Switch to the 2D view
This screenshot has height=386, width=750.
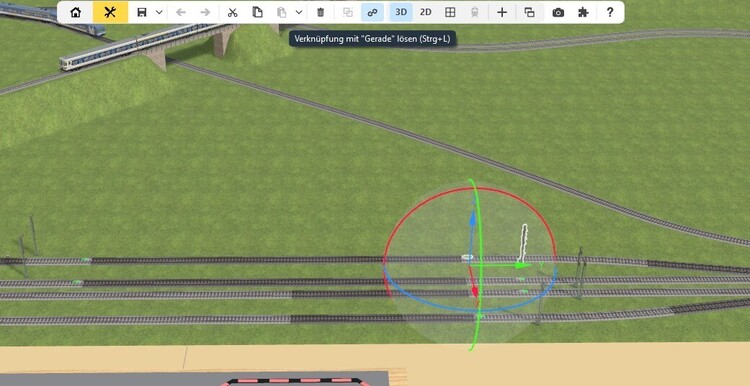coord(426,12)
